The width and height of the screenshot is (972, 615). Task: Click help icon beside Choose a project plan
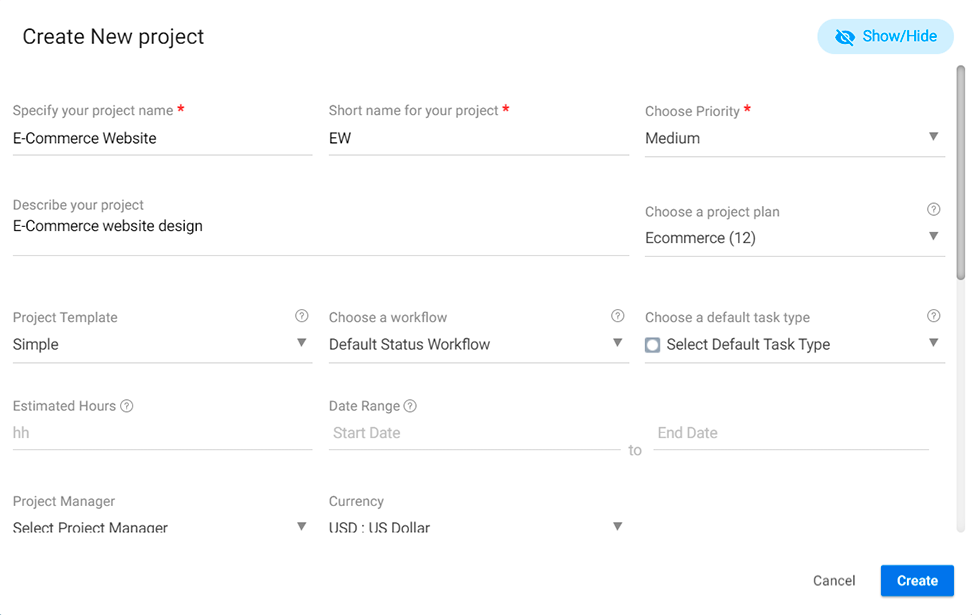point(933,210)
